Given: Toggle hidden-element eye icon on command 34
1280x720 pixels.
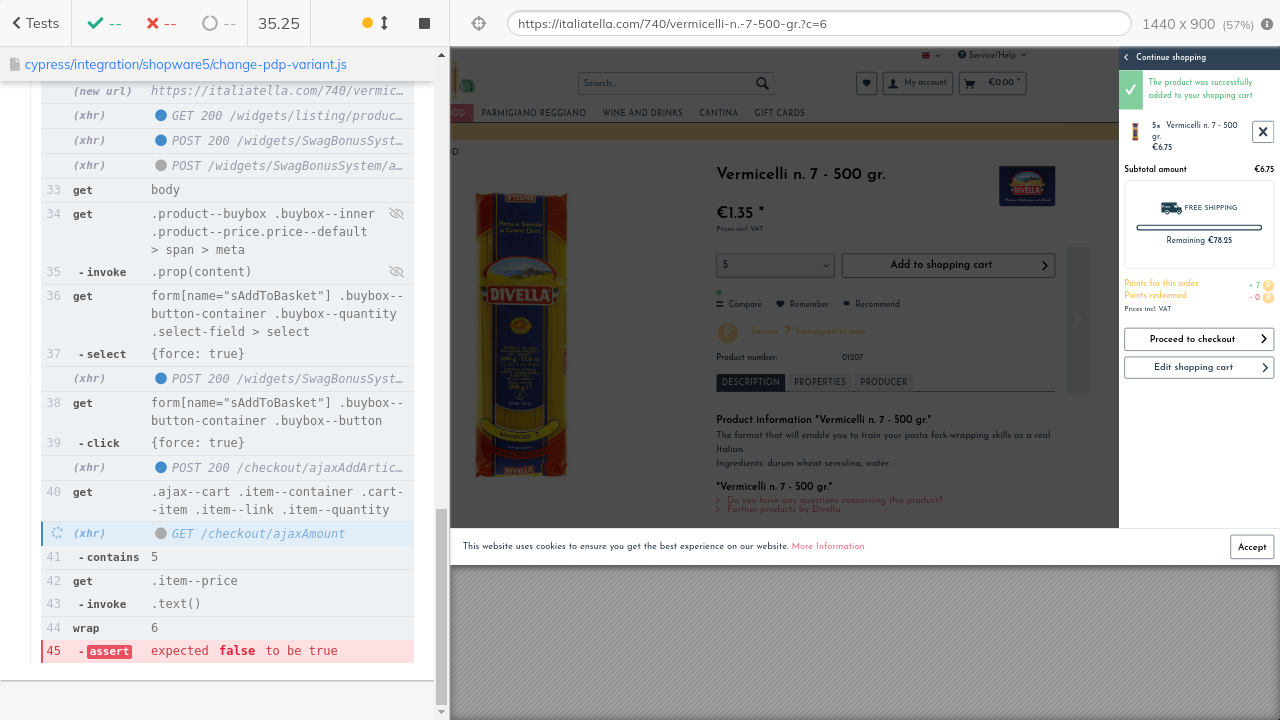Looking at the screenshot, I should (x=396, y=214).
